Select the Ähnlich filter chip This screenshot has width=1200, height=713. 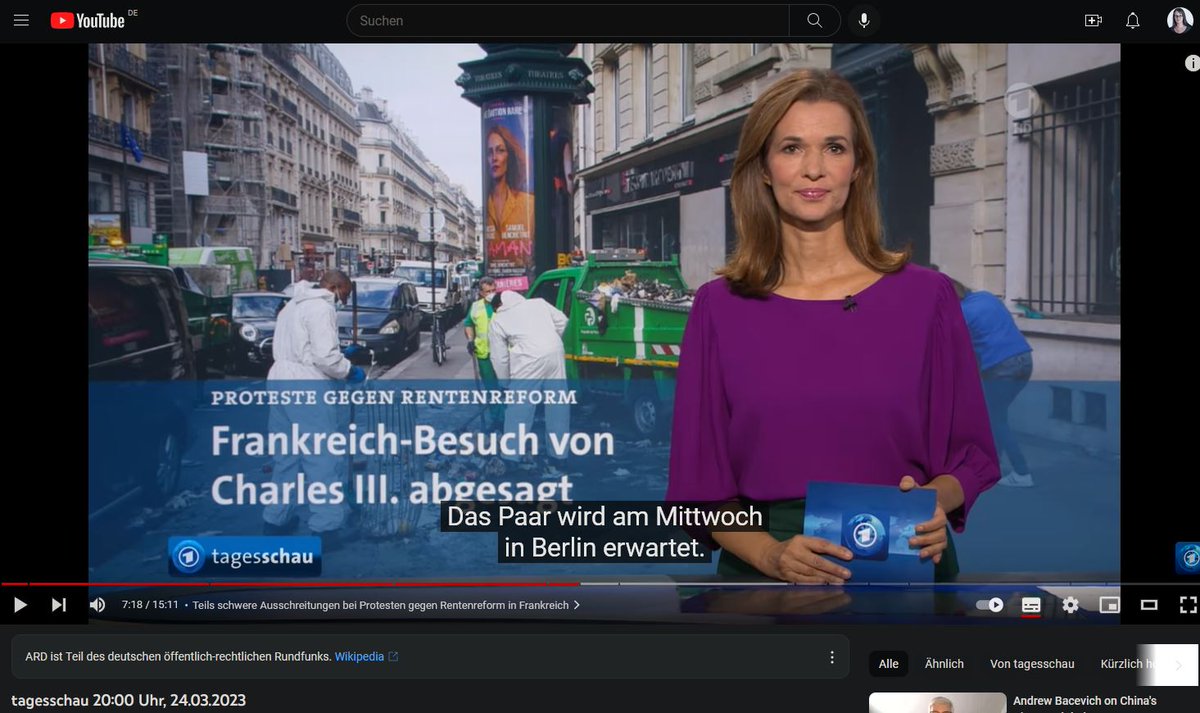click(x=944, y=664)
